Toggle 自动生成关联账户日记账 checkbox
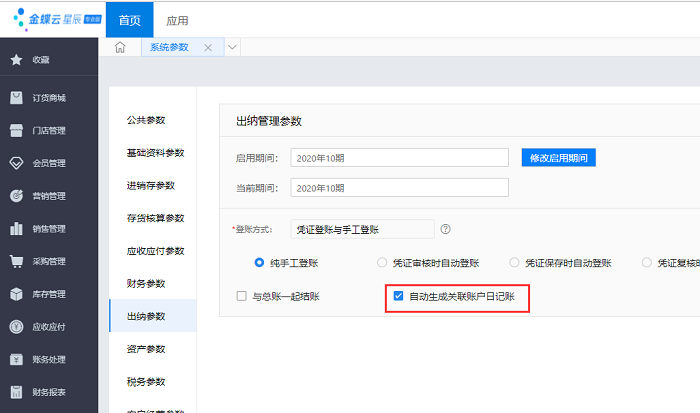The image size is (700, 413). point(399,297)
